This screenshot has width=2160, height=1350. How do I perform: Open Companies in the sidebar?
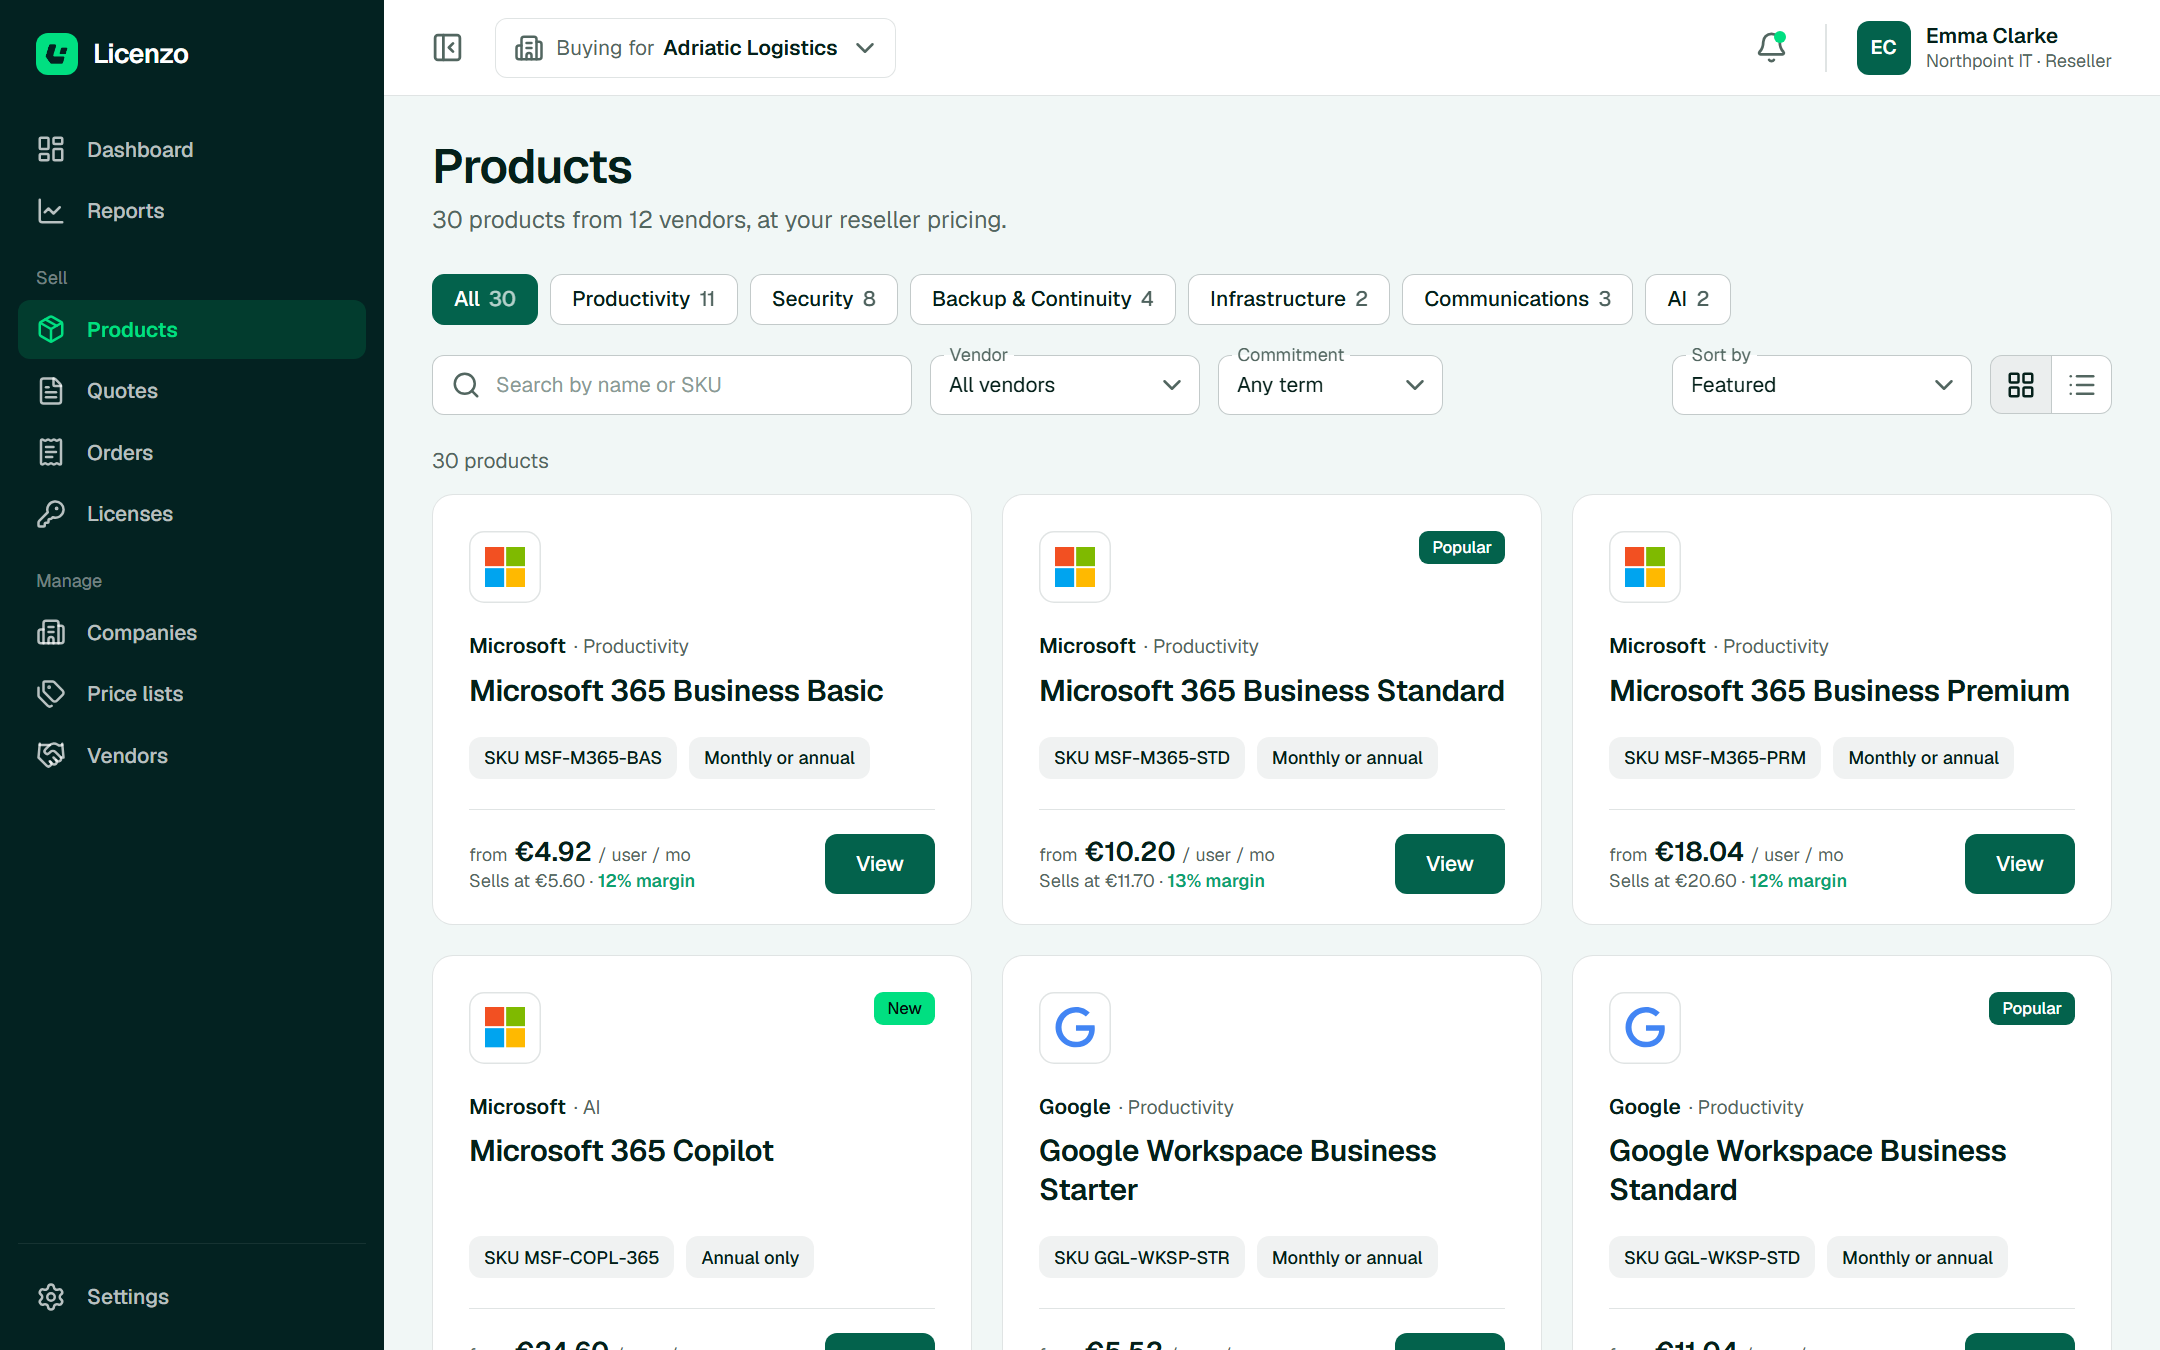(x=192, y=633)
